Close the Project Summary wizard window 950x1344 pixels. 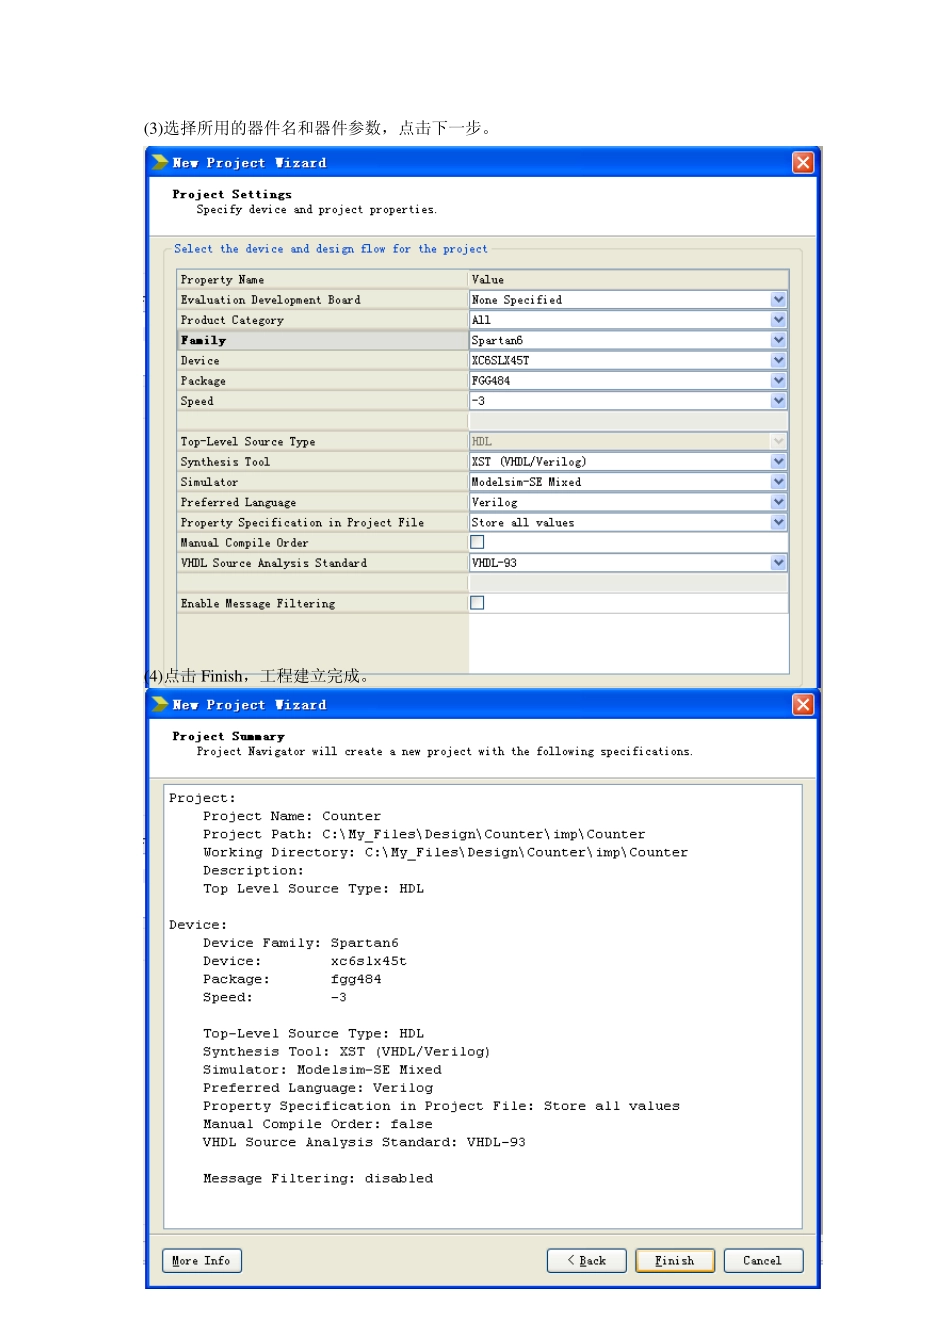[x=802, y=705]
